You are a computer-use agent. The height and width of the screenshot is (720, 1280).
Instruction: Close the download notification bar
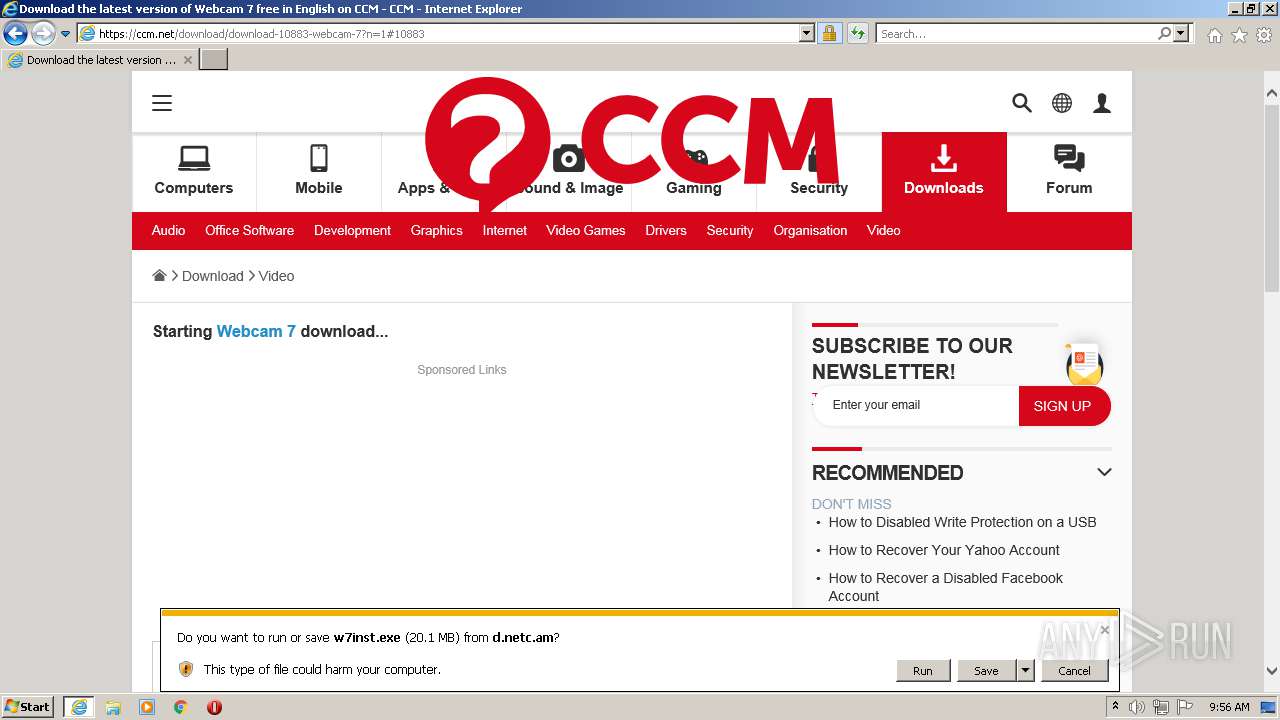tap(1104, 630)
